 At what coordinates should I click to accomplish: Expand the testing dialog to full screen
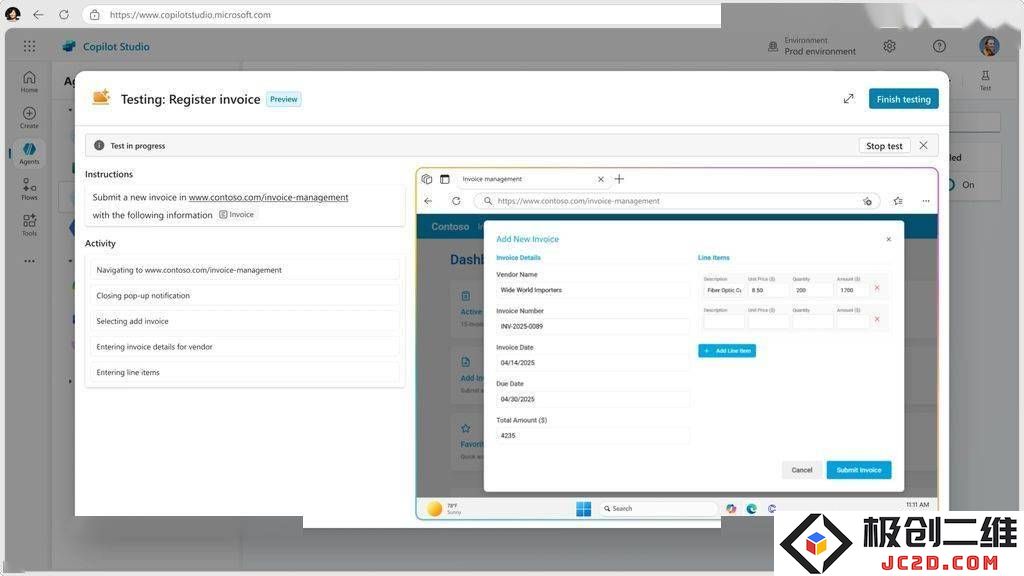pos(848,99)
